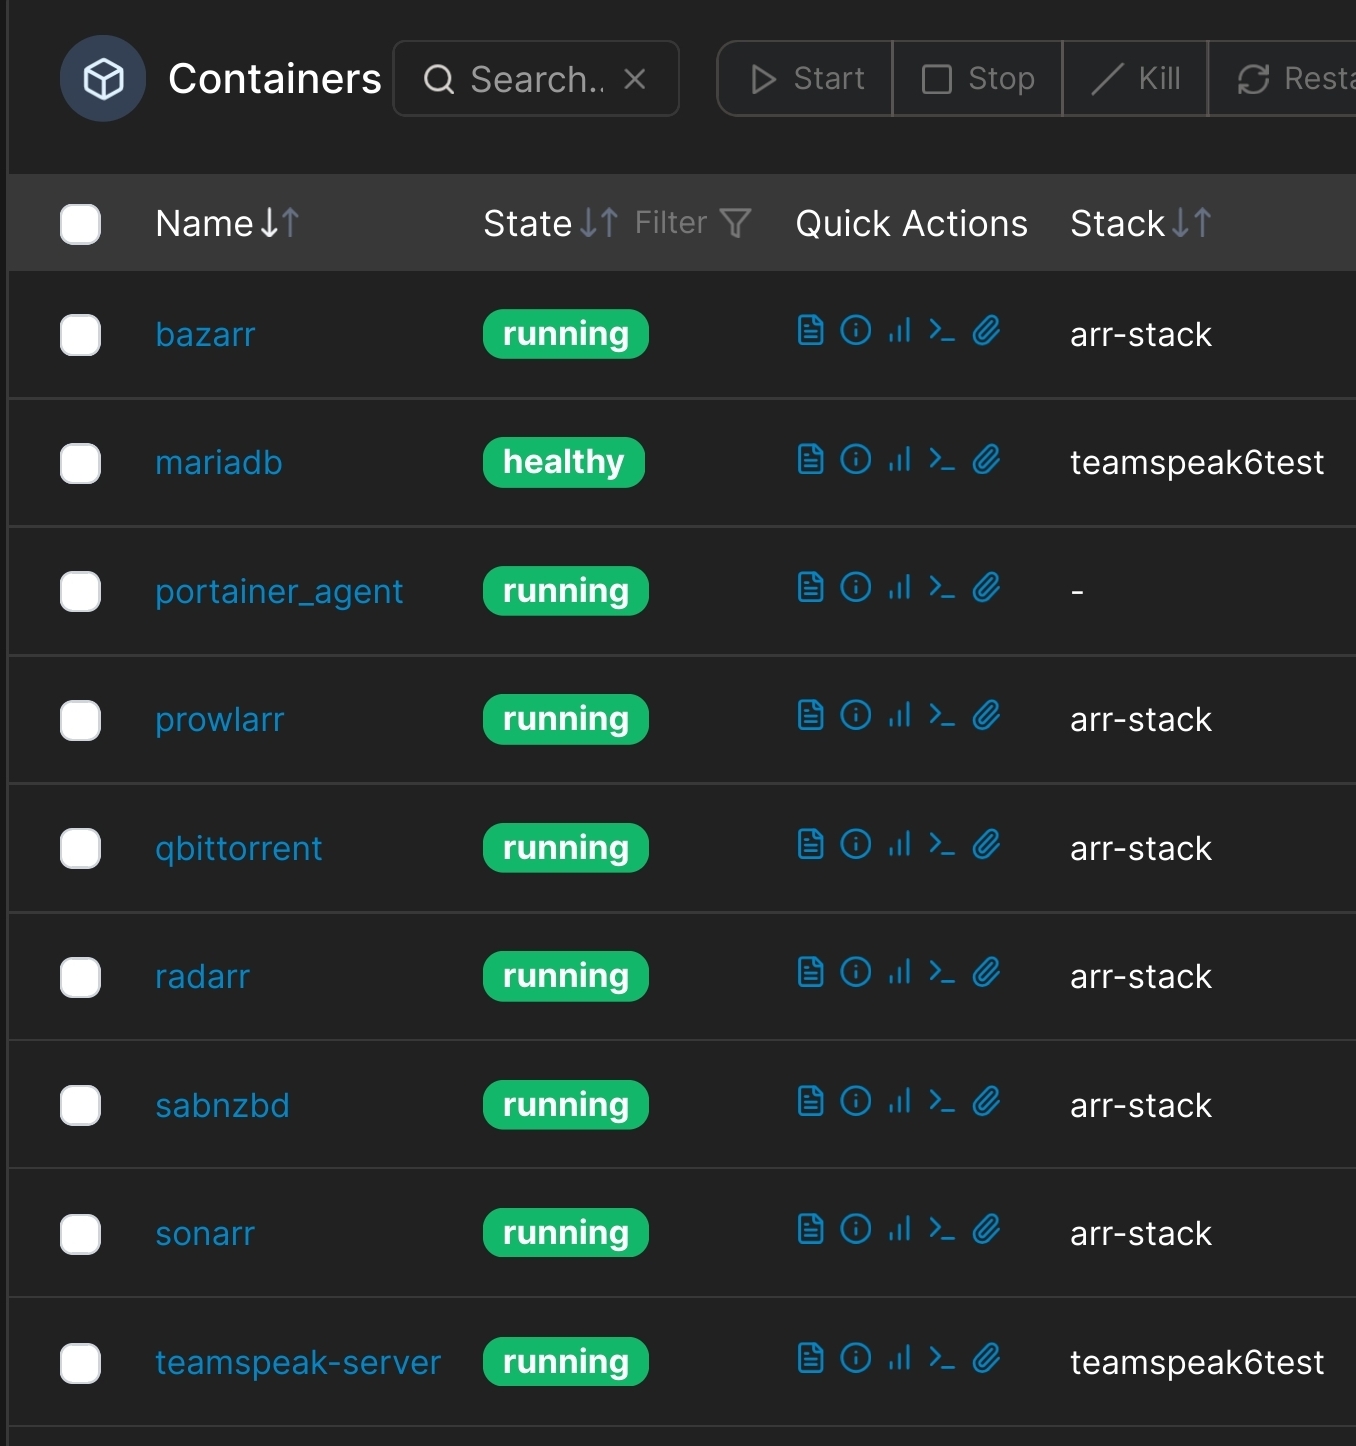Open the bazarr container link
Viewport: 1356px width, 1446px height.
(205, 334)
